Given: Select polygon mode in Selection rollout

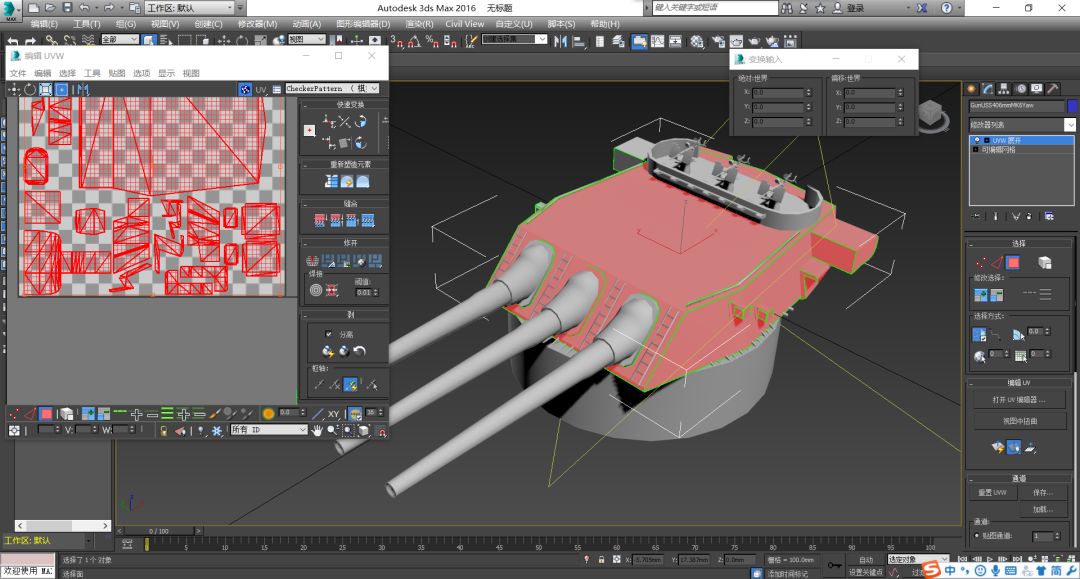Looking at the screenshot, I should click(1013, 262).
